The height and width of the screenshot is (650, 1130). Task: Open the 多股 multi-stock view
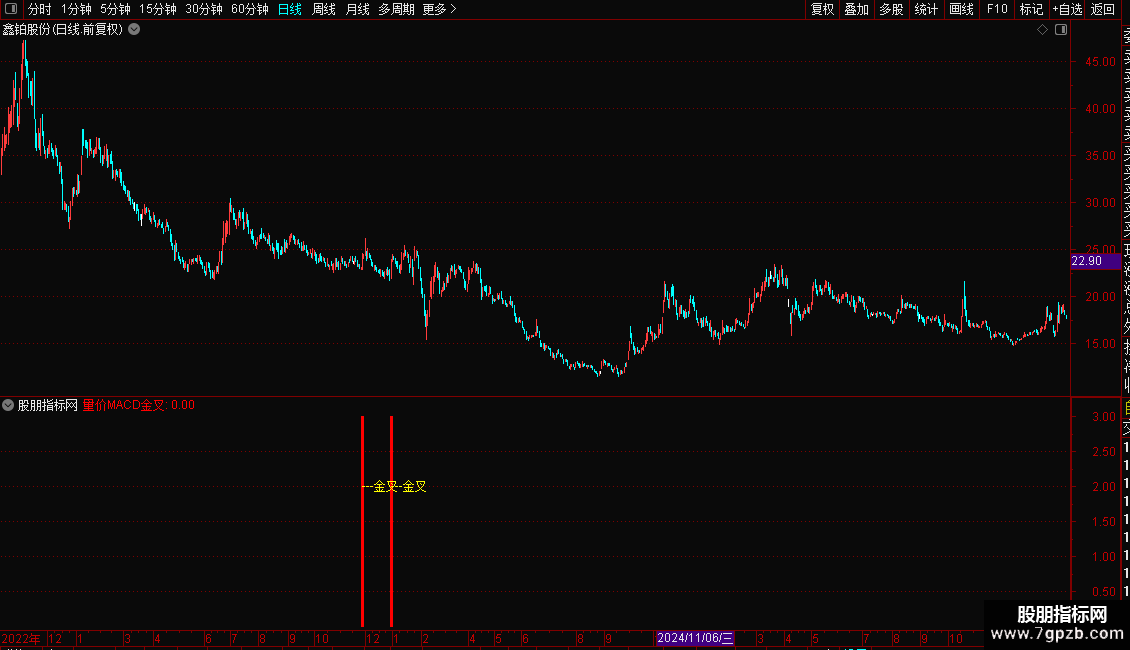point(891,9)
